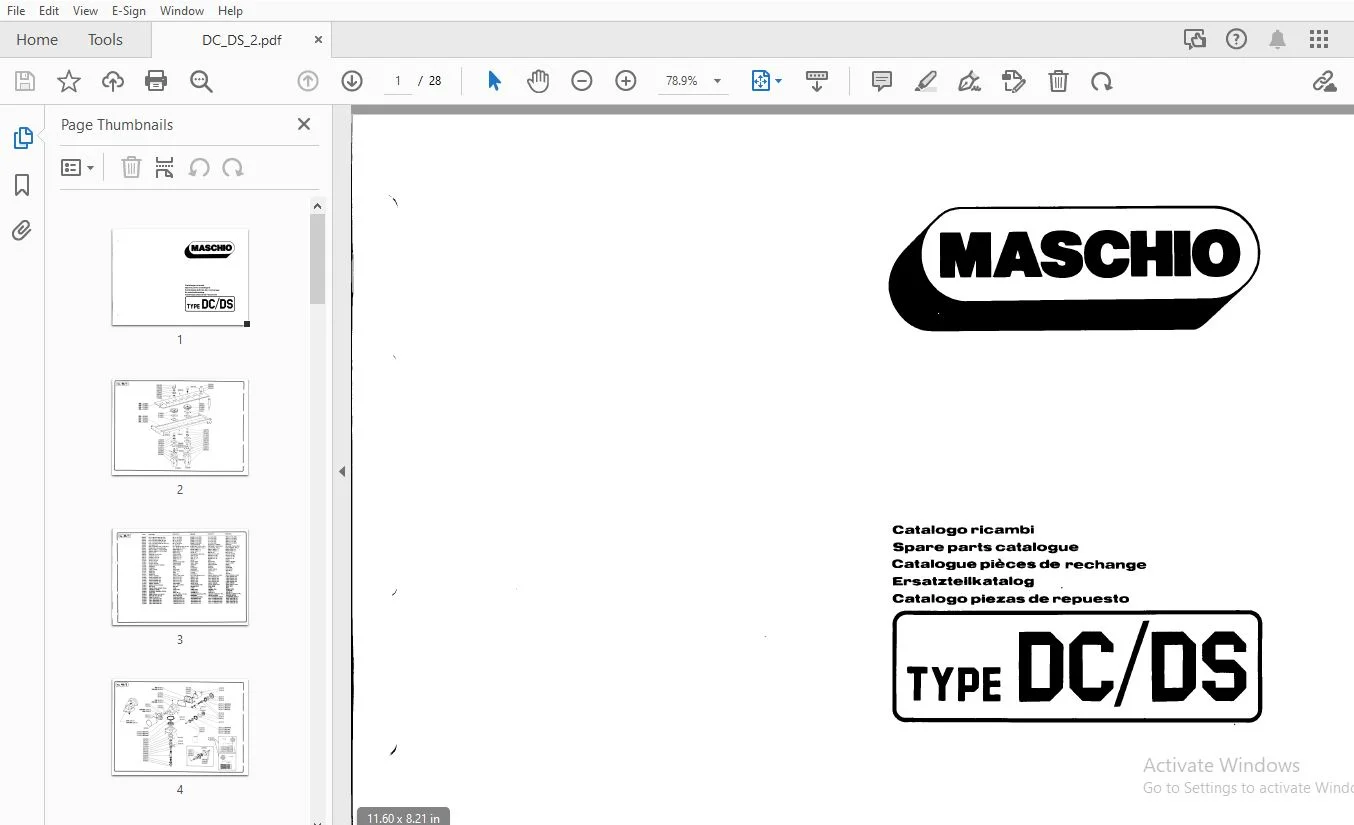Open the fit page options tool

click(766, 81)
